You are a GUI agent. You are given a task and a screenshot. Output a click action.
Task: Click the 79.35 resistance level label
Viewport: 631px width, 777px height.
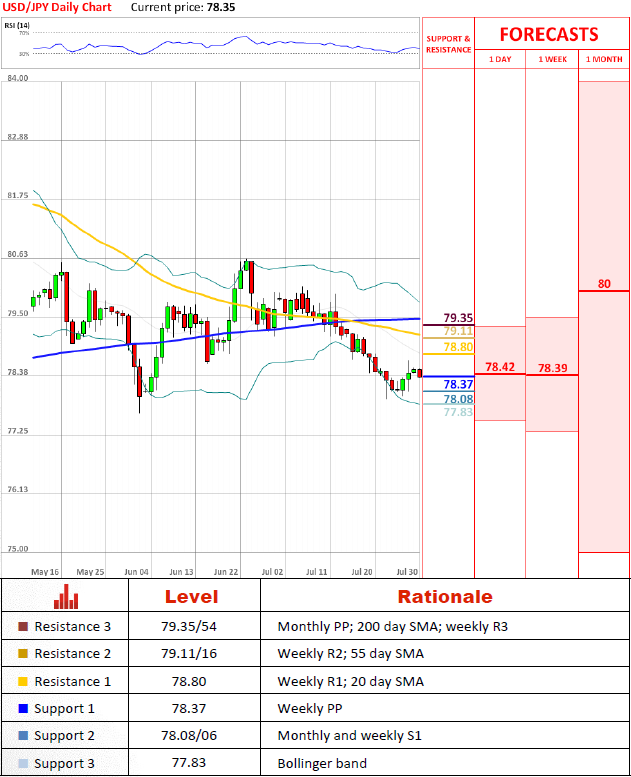coord(458,318)
